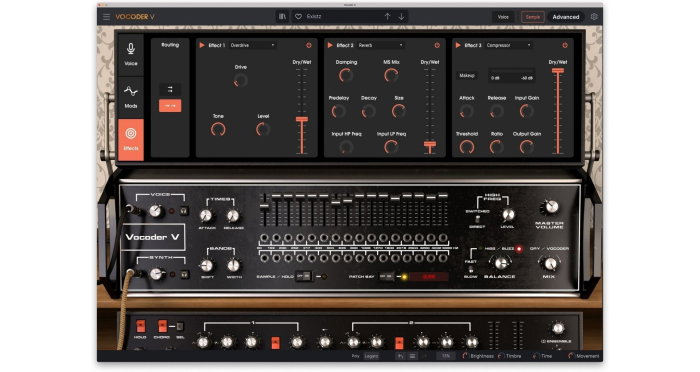Adjust the Dry/Vocoder Mix knob

550,263
